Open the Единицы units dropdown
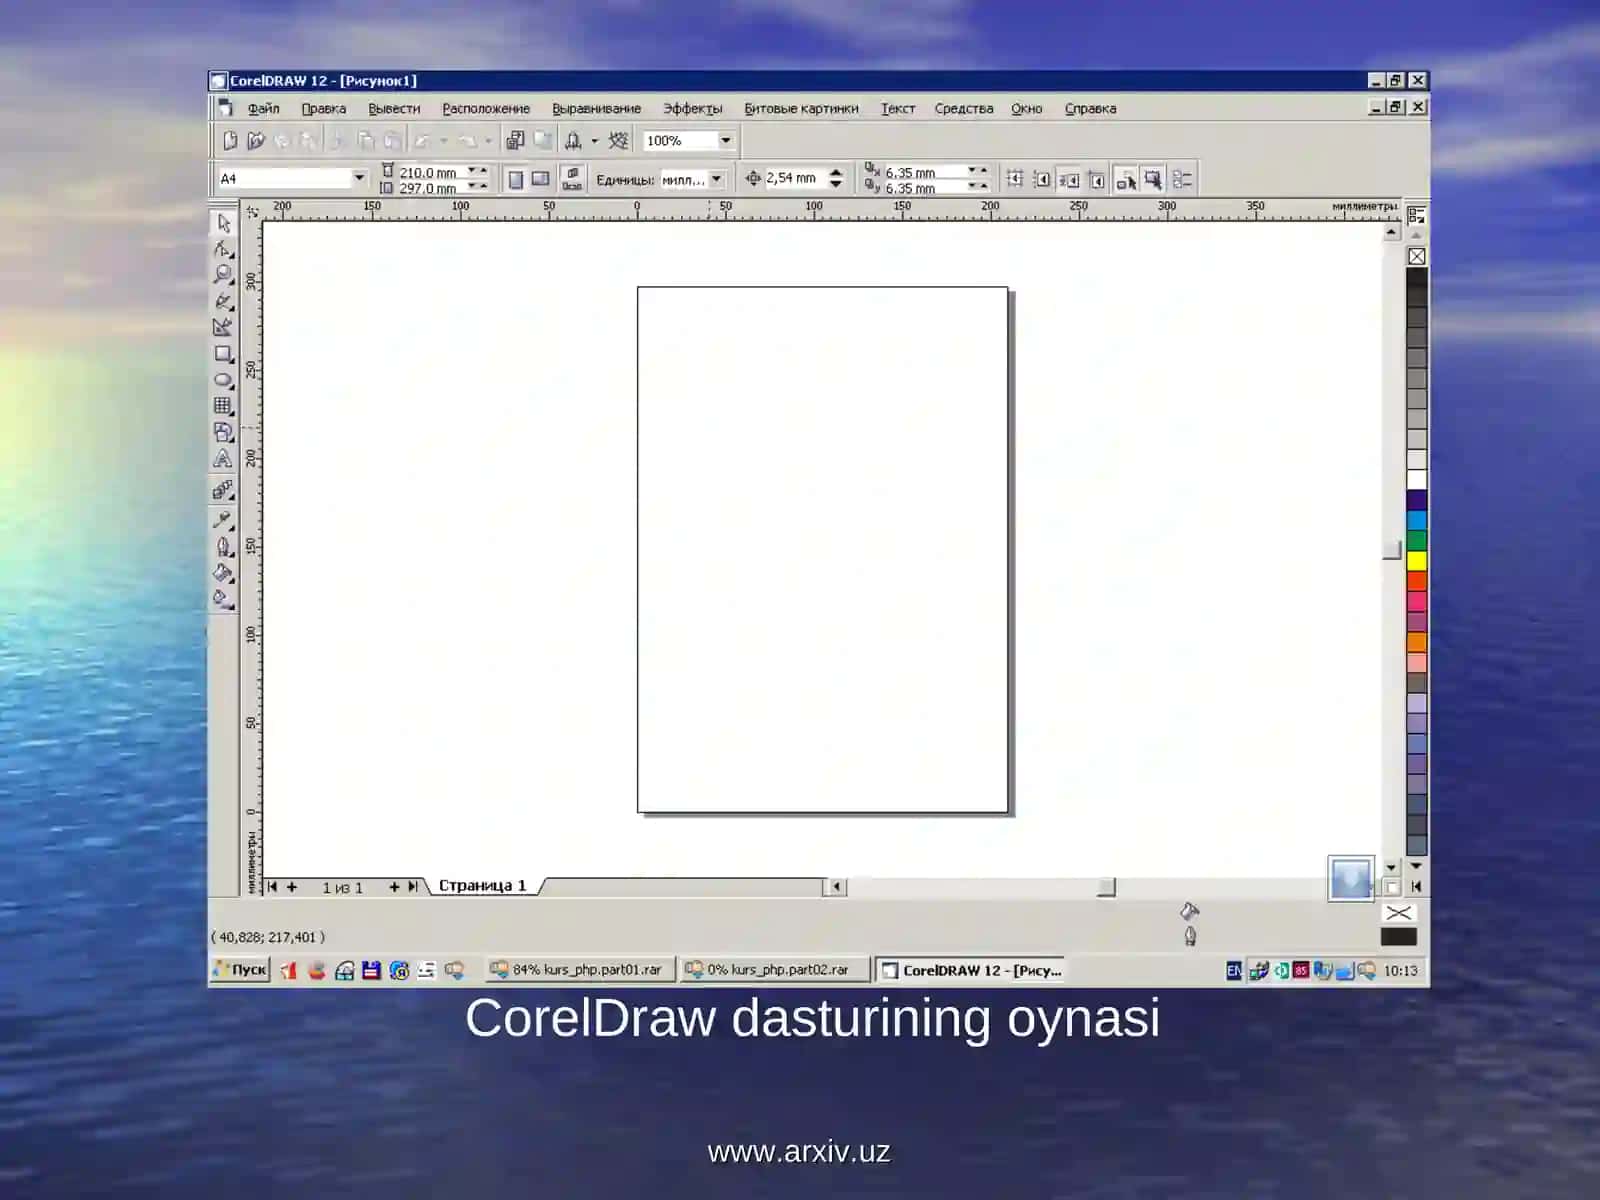Image resolution: width=1600 pixels, height=1200 pixels. tap(716, 179)
